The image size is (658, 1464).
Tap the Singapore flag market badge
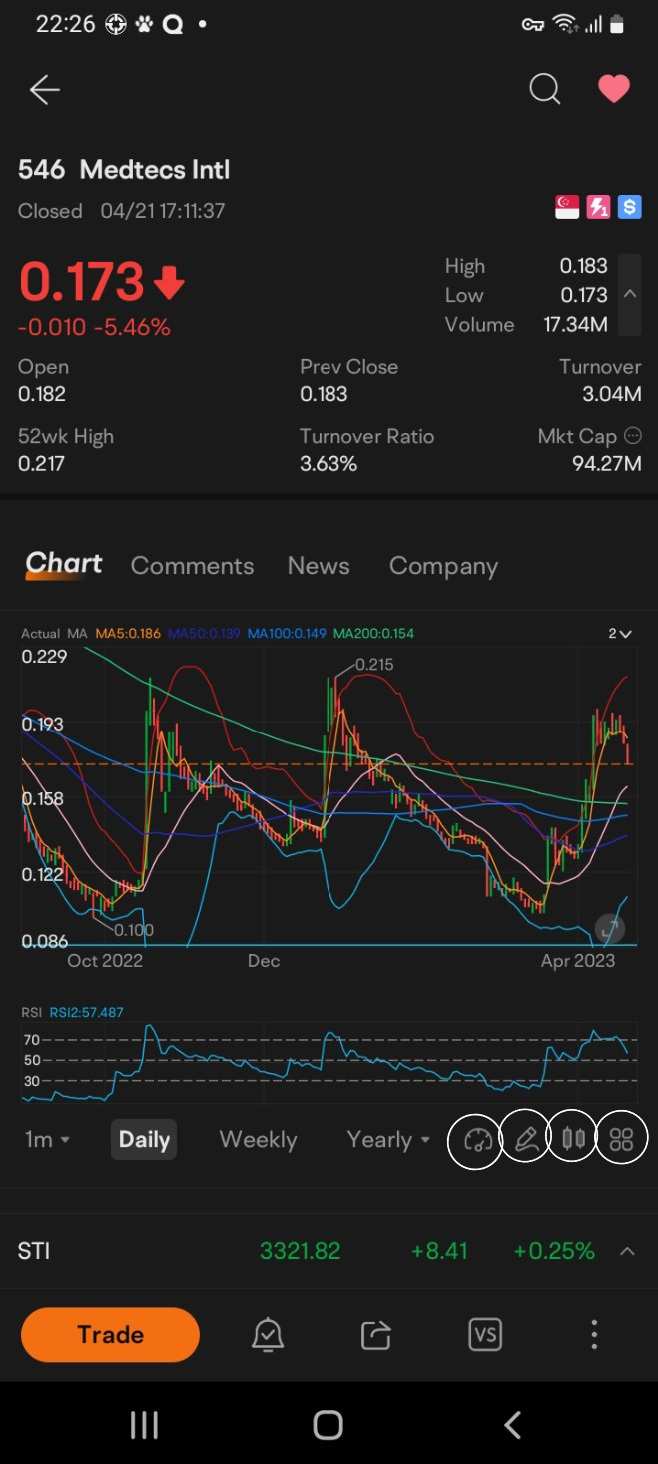(567, 207)
